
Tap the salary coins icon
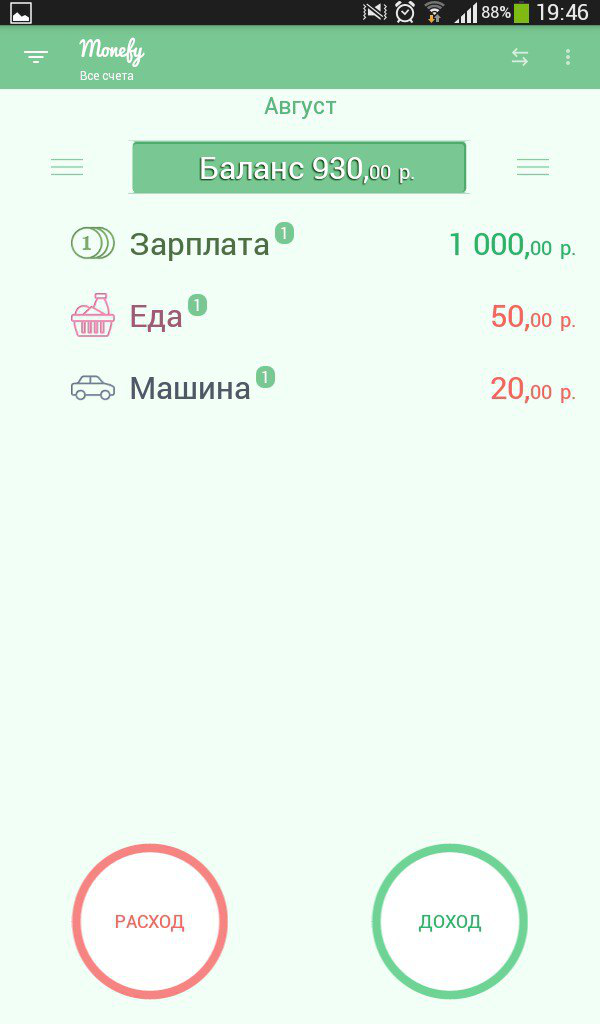click(x=92, y=243)
